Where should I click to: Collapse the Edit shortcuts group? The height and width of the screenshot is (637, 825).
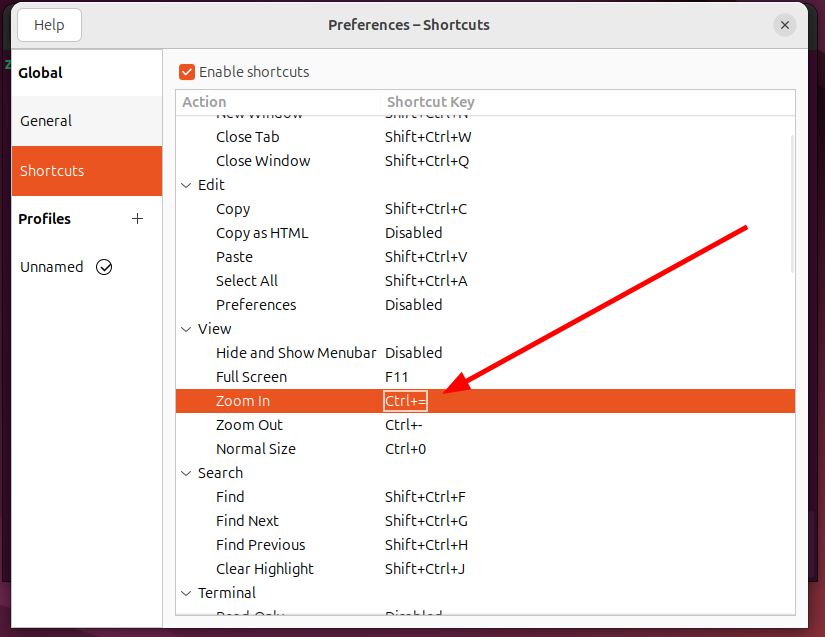pyautogui.click(x=186, y=185)
